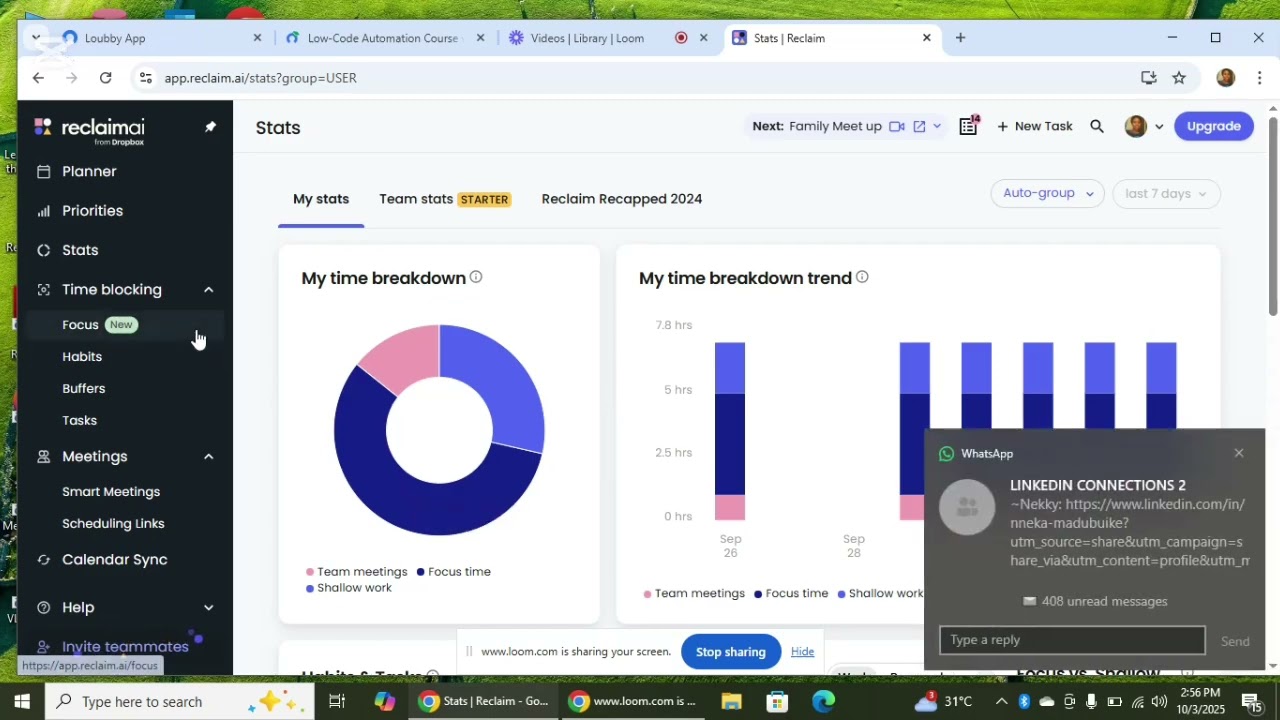Reload the page in Chrome
The image size is (1280, 720).
(x=105, y=78)
